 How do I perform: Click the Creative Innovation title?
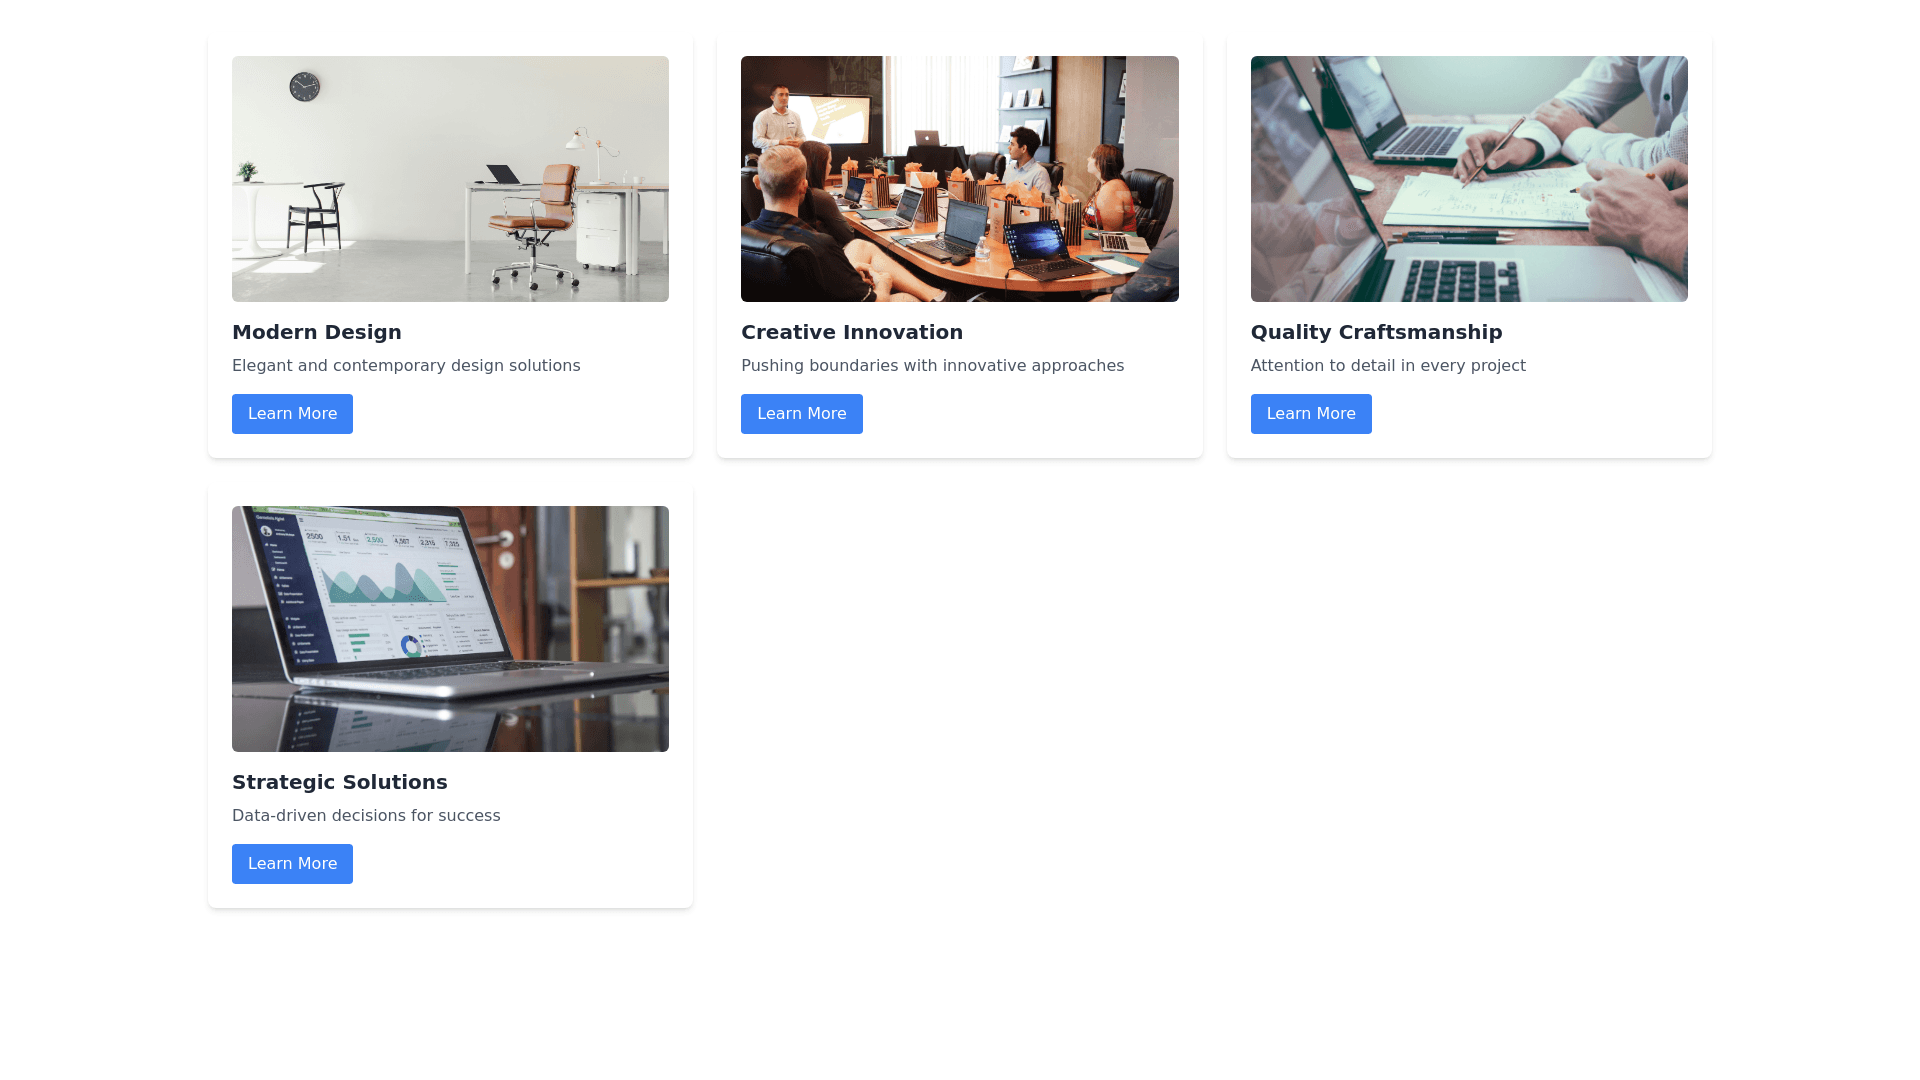pos(852,332)
